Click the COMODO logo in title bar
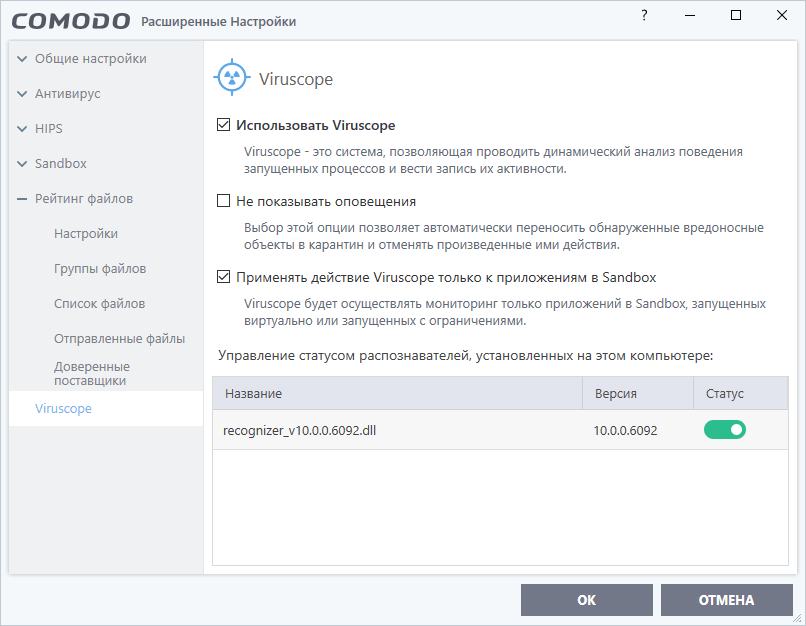The image size is (806, 626). [x=68, y=21]
